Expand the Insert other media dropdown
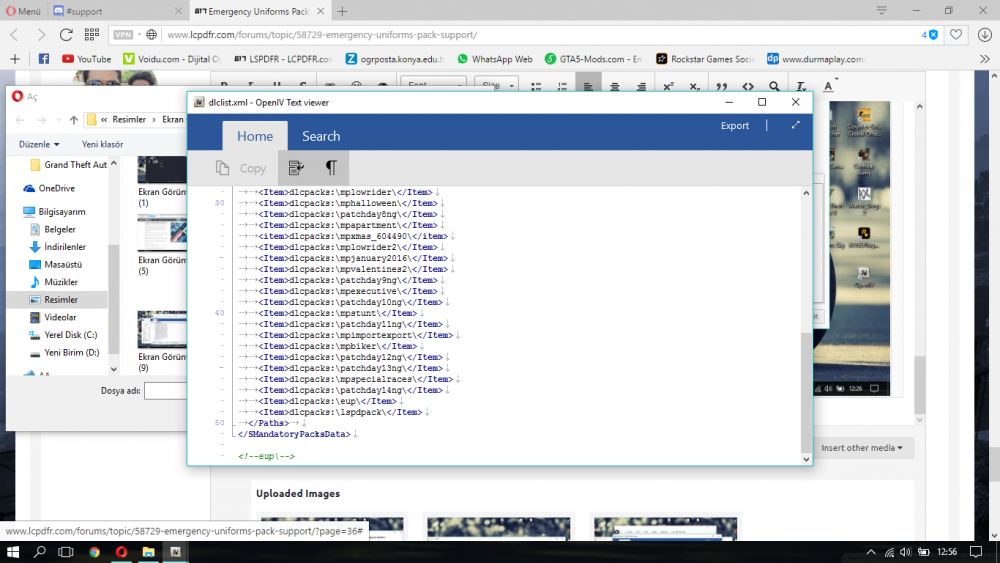The height and width of the screenshot is (563, 1000). coord(862,448)
